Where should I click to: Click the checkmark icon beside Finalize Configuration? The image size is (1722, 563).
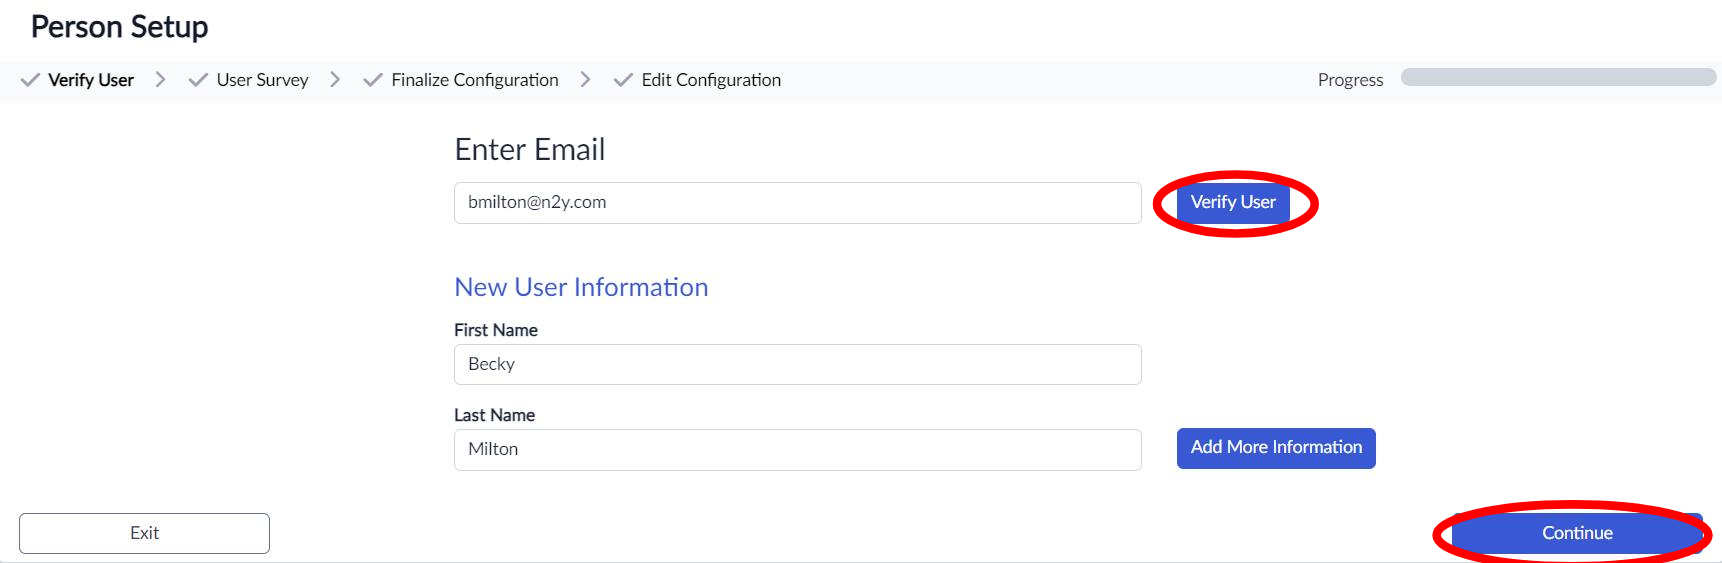[x=373, y=80]
